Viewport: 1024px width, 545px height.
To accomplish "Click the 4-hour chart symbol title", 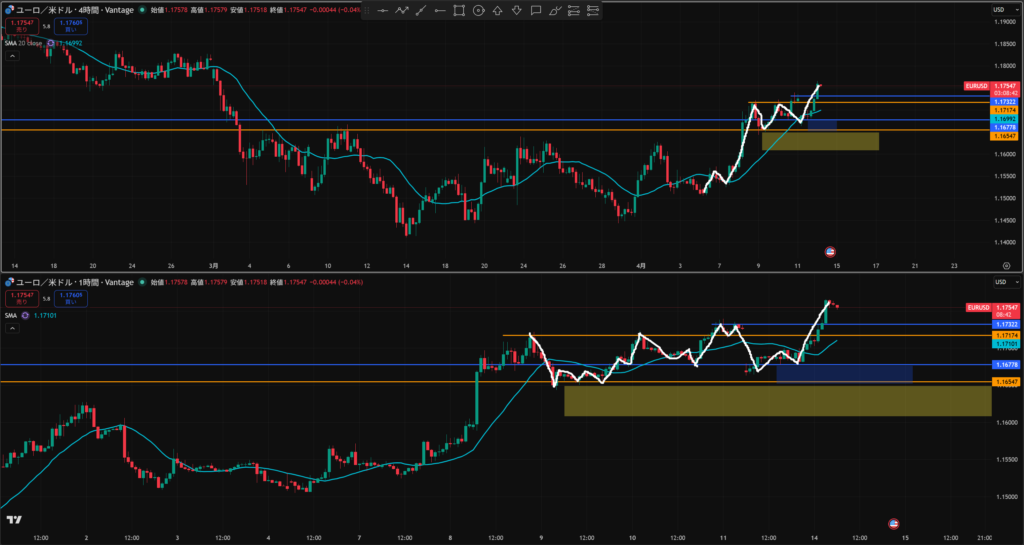I will 70,9.
